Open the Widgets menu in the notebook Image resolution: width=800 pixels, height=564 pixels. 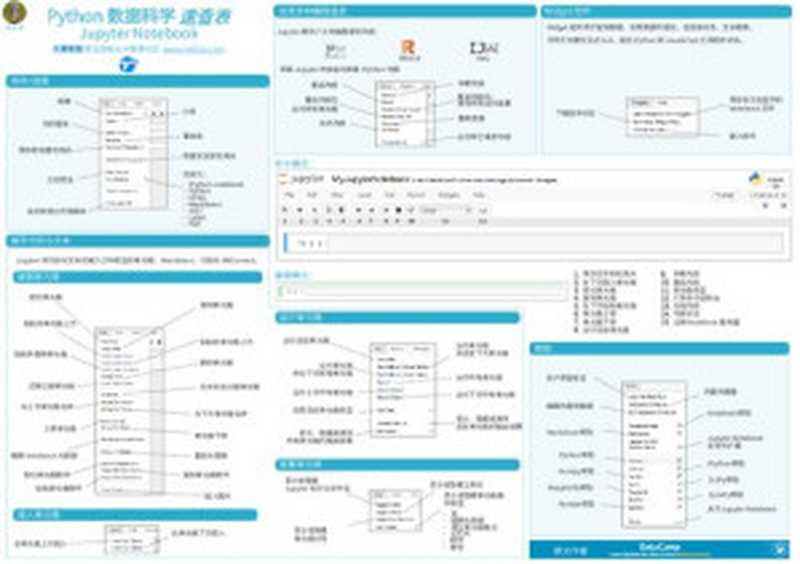(x=449, y=195)
